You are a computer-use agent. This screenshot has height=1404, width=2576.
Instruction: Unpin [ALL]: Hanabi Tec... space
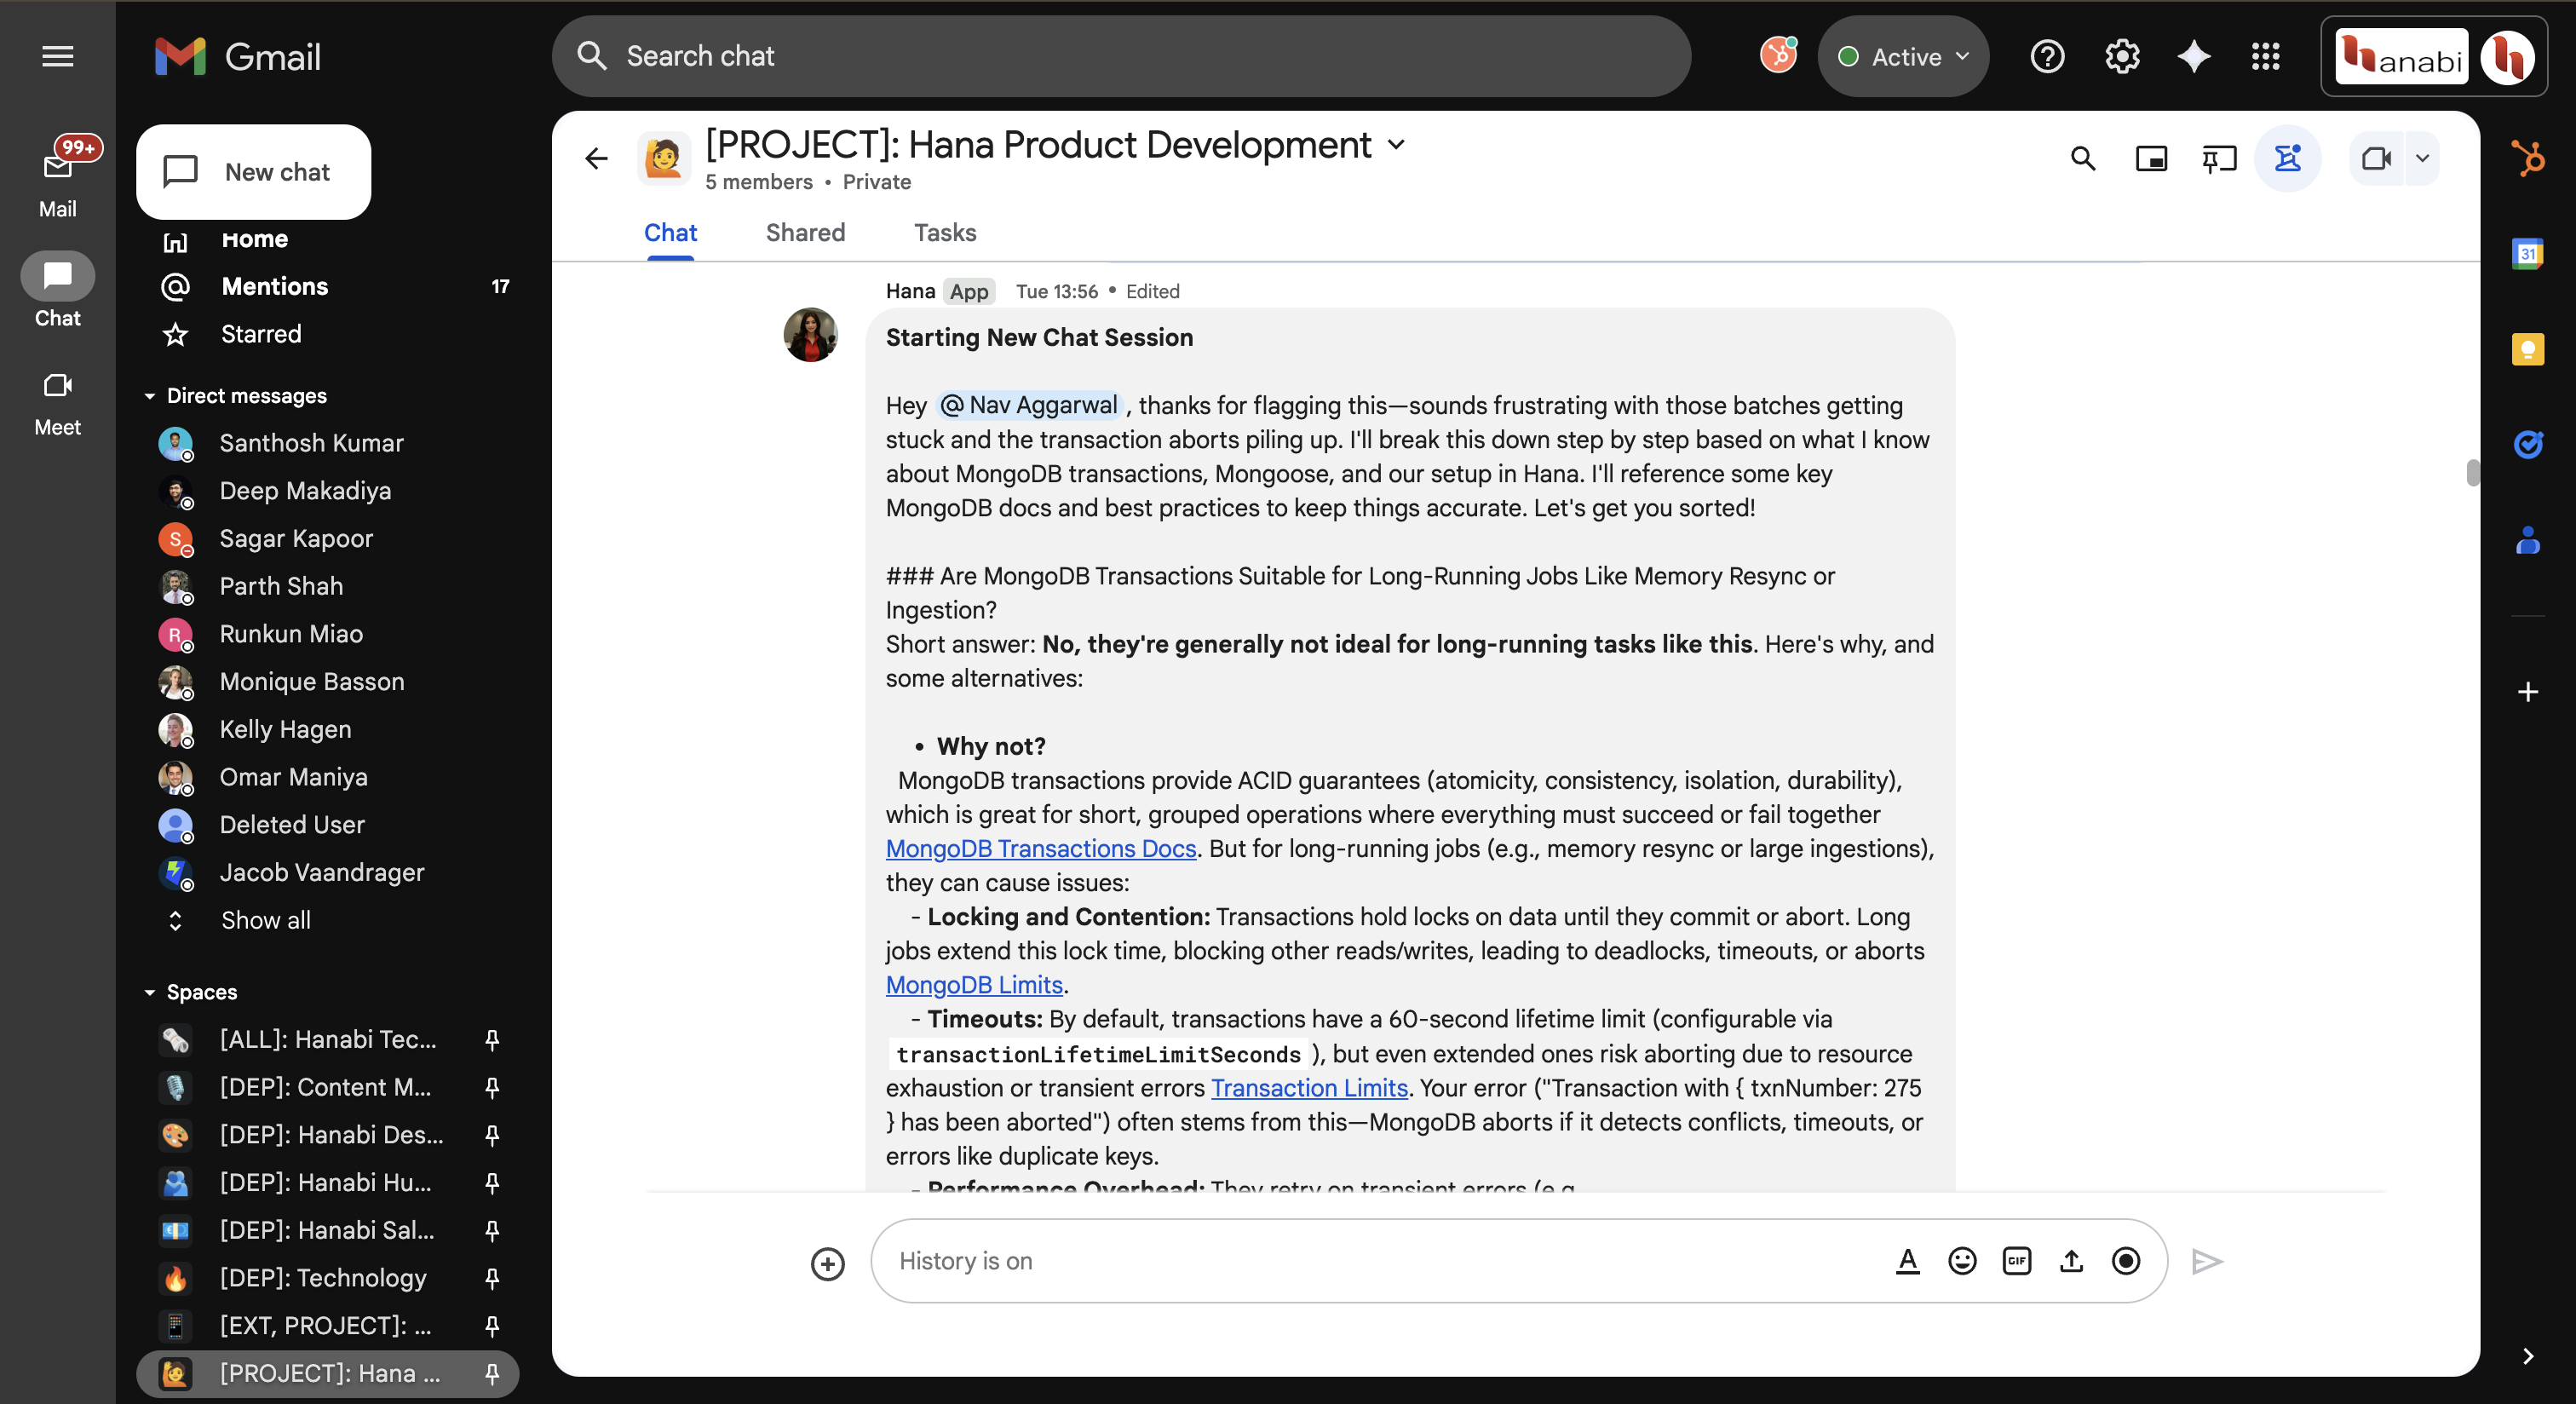pyautogui.click(x=491, y=1040)
